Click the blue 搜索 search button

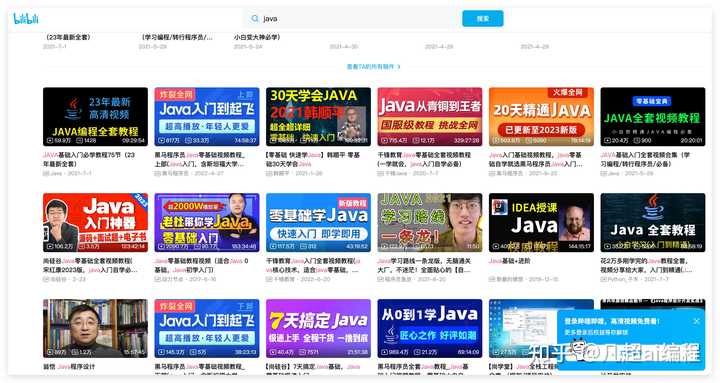pos(483,18)
